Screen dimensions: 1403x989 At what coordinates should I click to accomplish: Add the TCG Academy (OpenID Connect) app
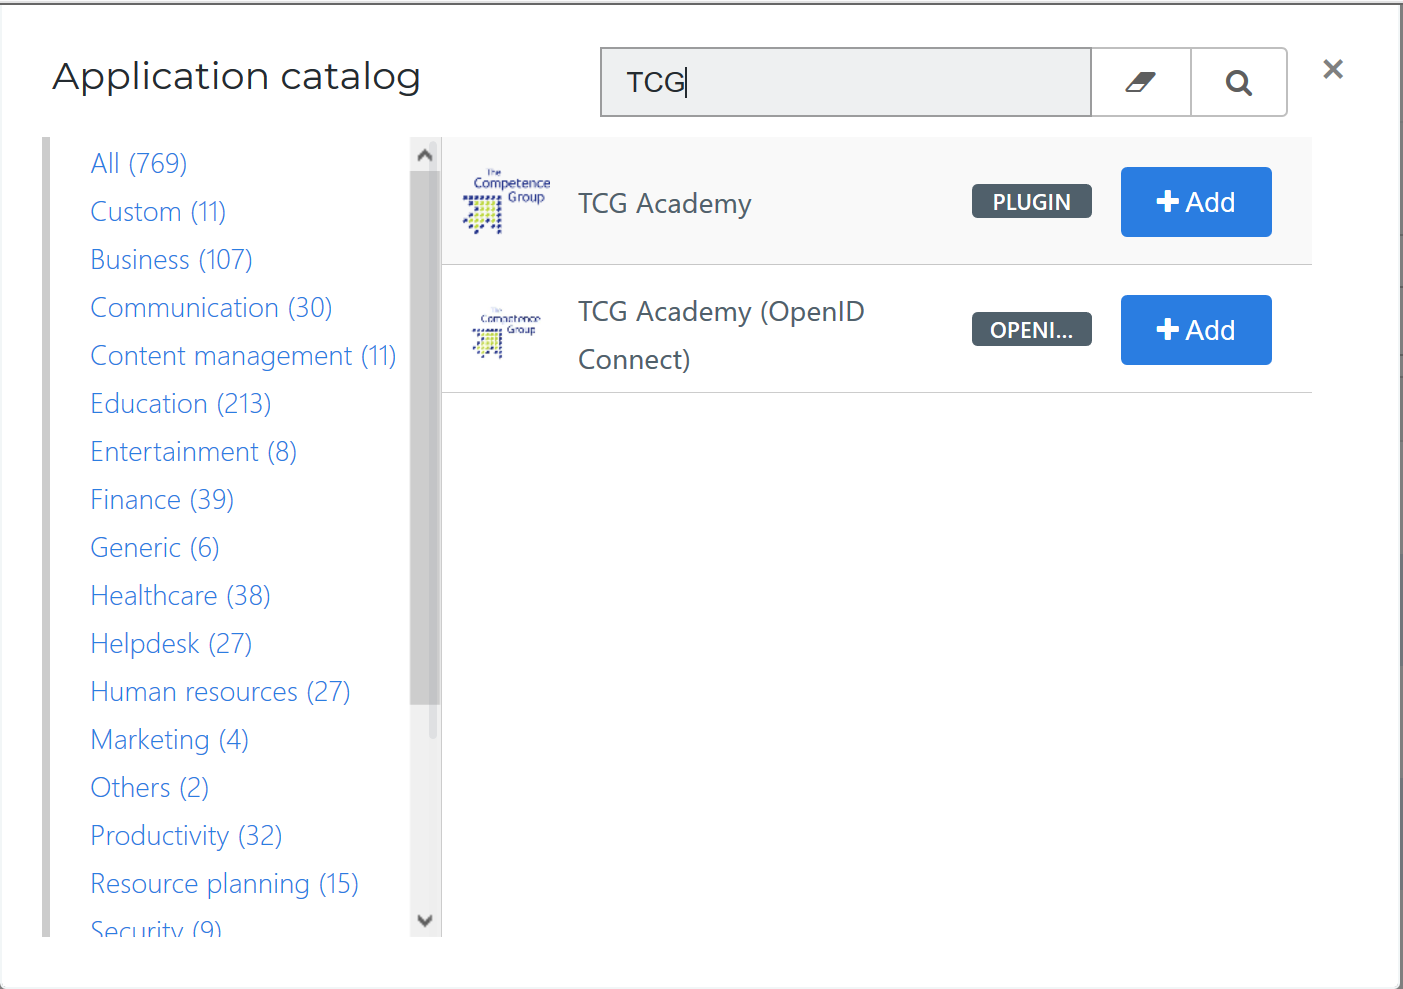pyautogui.click(x=1196, y=330)
